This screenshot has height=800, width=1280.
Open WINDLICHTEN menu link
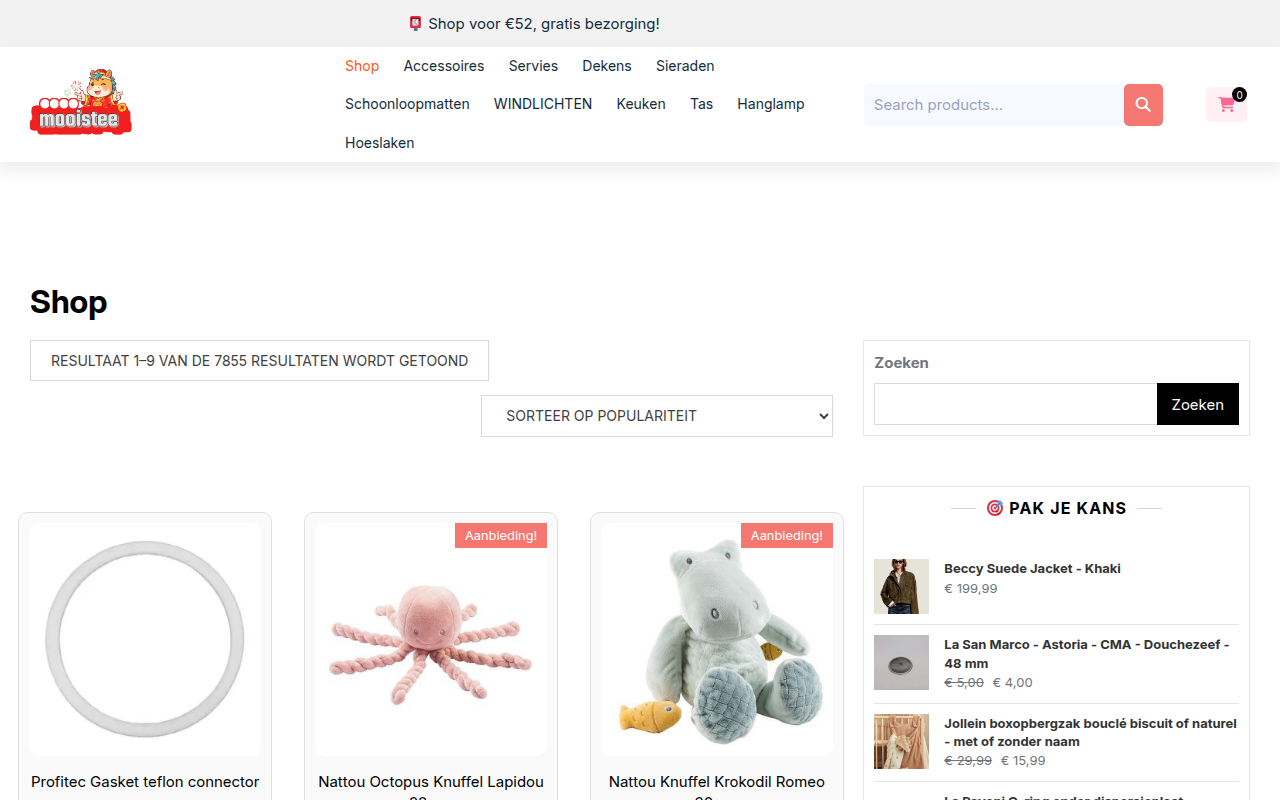tap(543, 104)
